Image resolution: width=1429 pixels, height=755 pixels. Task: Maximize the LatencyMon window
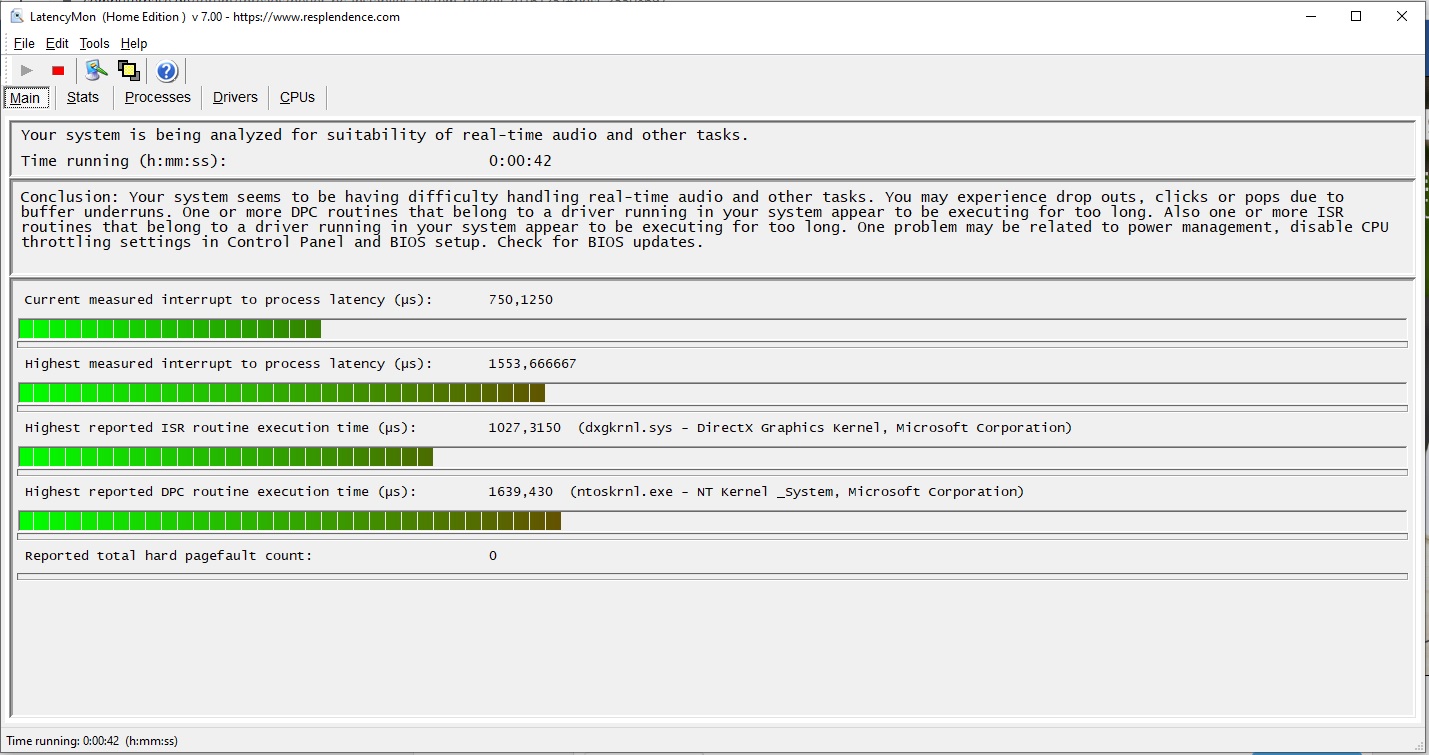tap(1356, 16)
